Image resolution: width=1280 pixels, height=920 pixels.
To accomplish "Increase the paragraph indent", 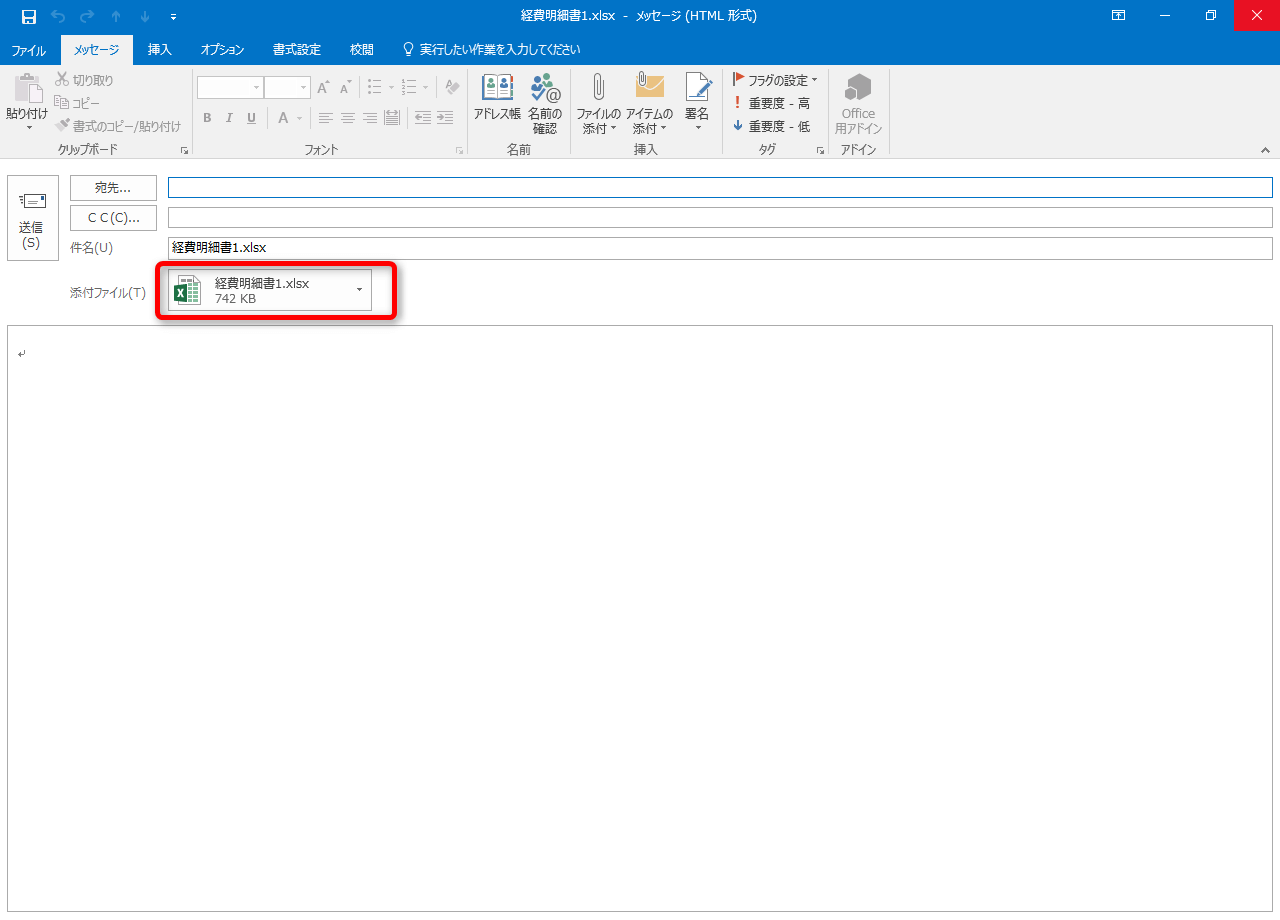I will click(x=445, y=118).
